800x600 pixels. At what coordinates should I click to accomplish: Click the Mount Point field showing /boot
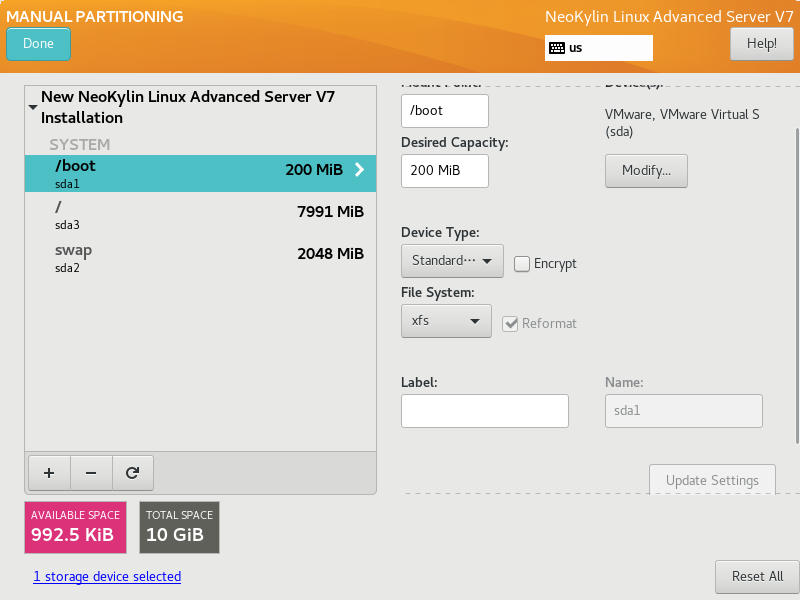[x=444, y=111]
